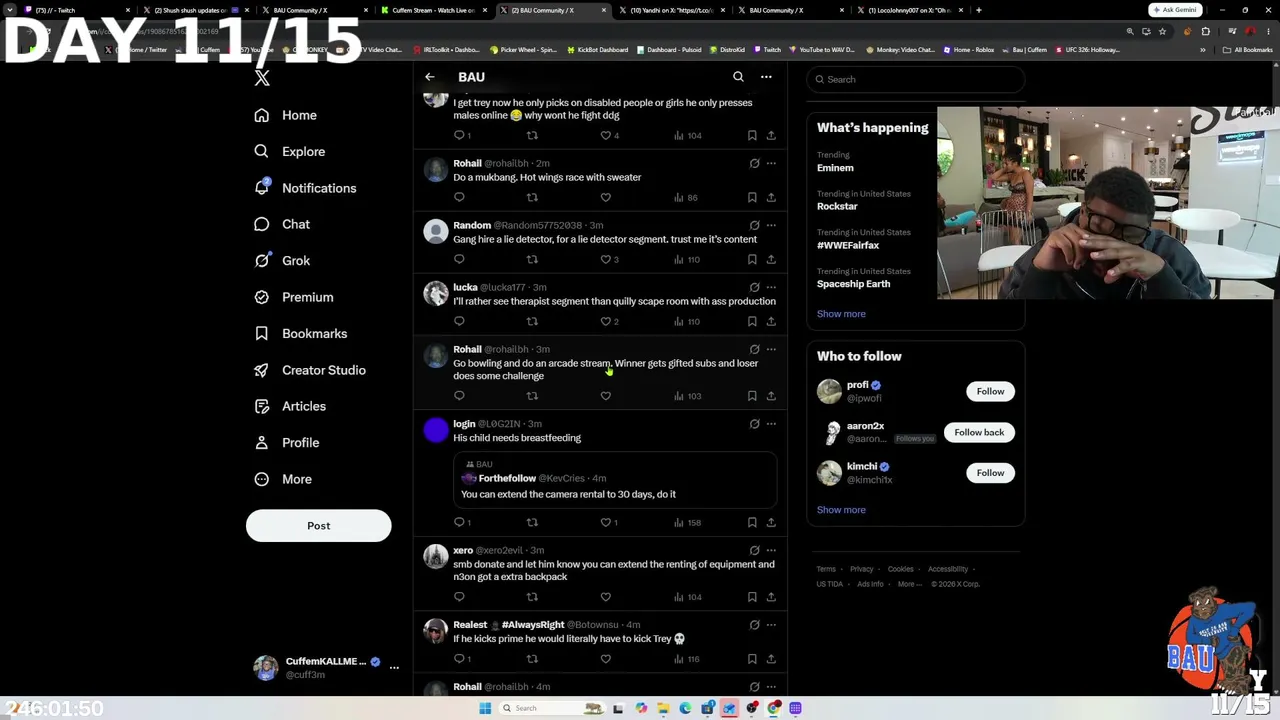Reply to xero's smb donate post
Image resolution: width=1280 pixels, height=720 pixels.
[x=459, y=597]
